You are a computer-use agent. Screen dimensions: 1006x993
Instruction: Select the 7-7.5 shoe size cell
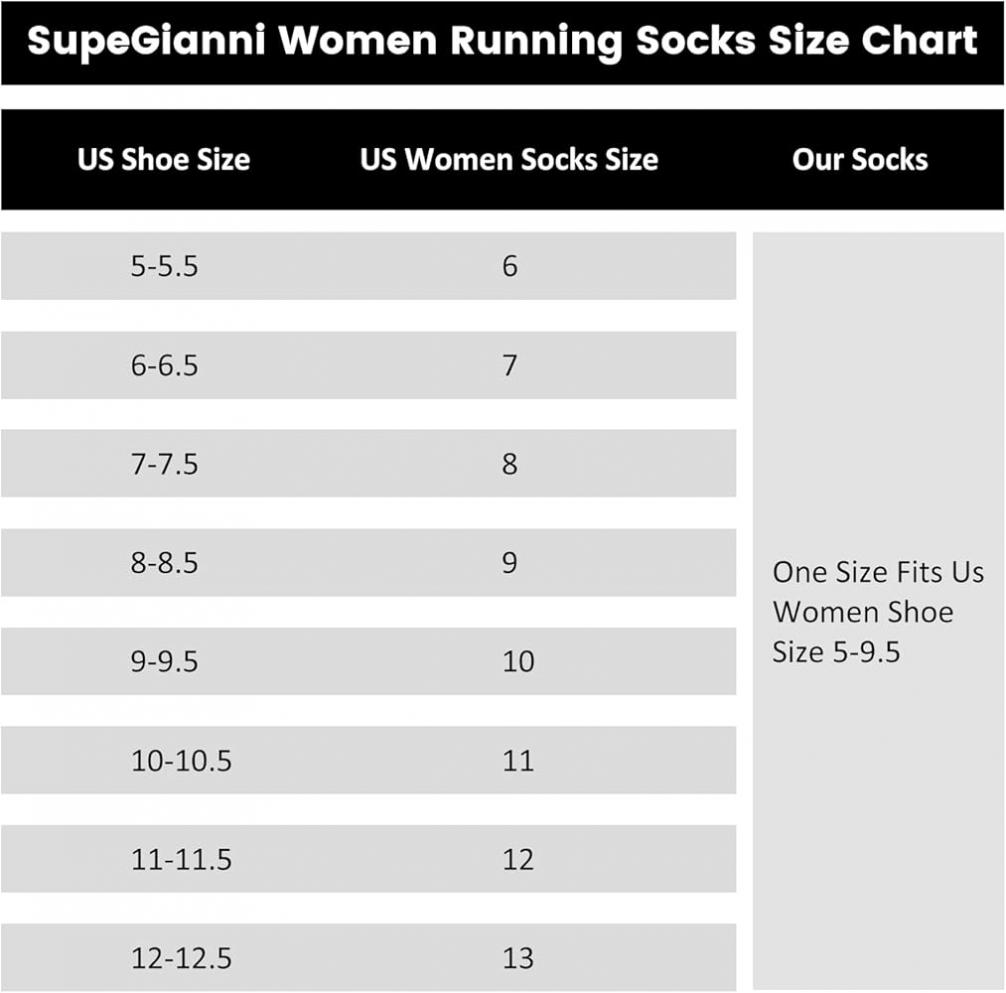click(x=164, y=464)
